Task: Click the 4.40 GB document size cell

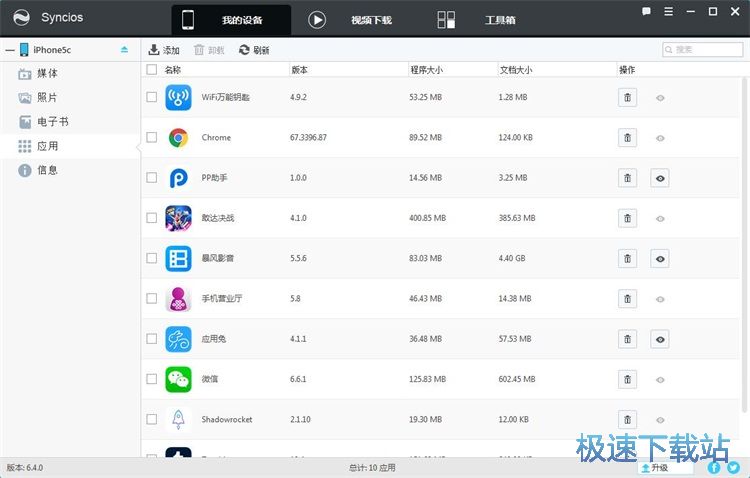Action: click(x=512, y=258)
